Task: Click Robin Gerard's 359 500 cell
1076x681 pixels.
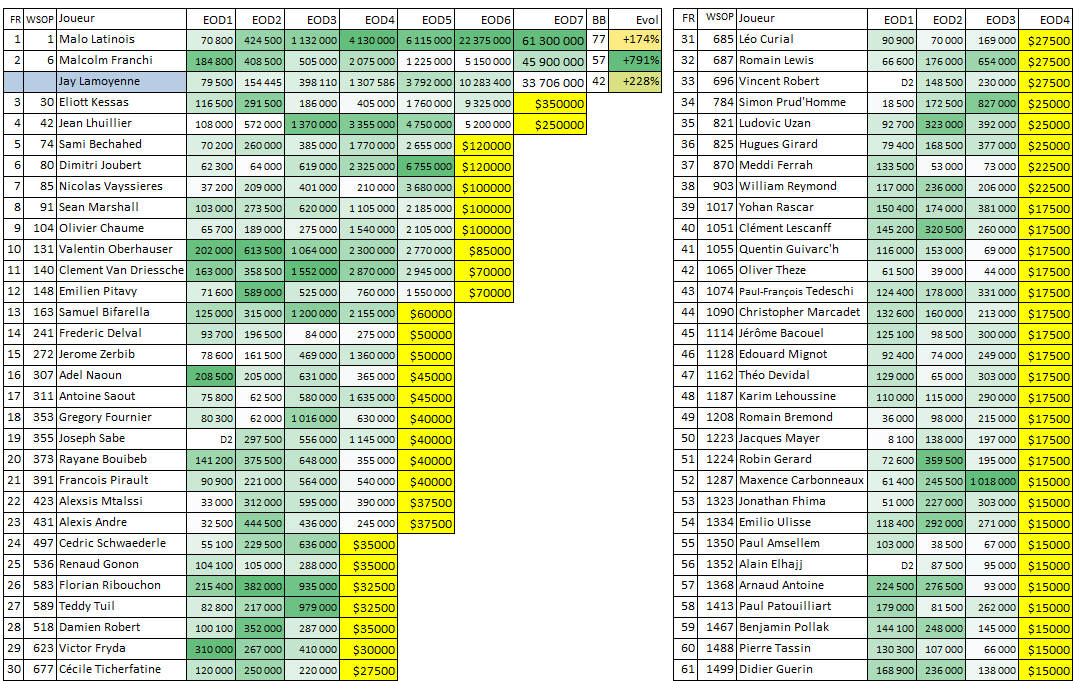Action: 941,460
